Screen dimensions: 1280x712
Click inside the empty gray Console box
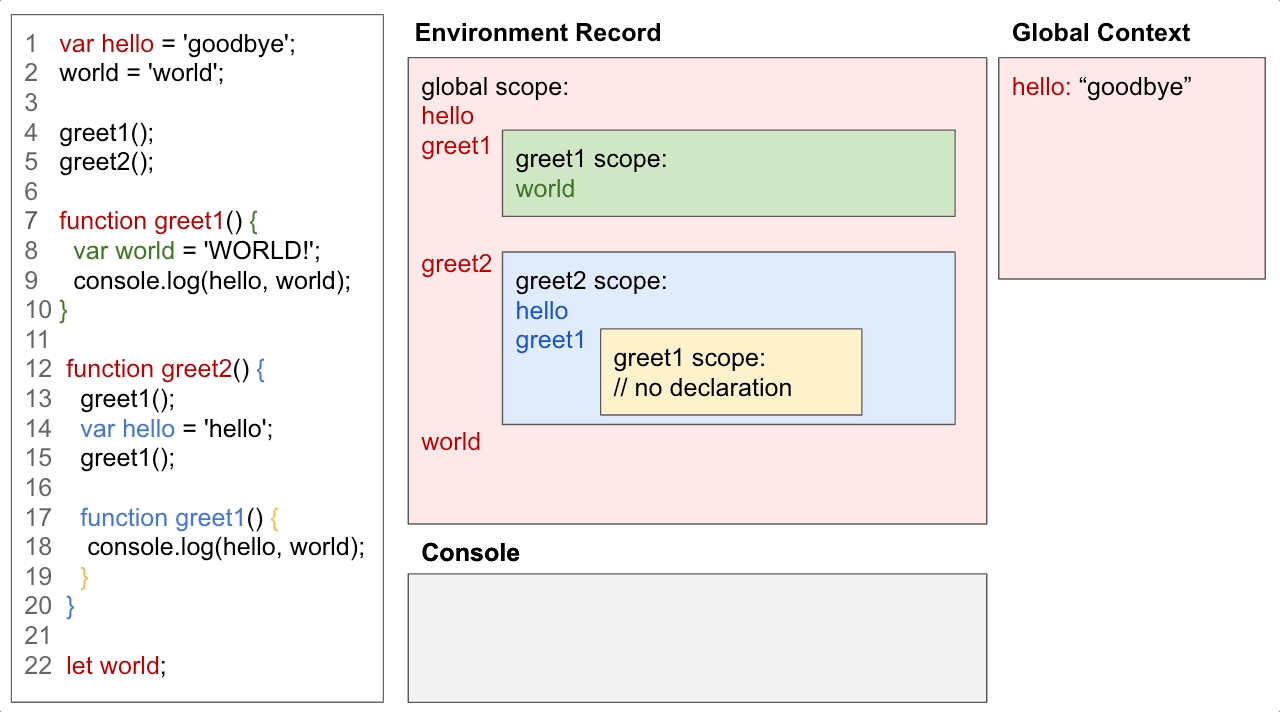697,638
